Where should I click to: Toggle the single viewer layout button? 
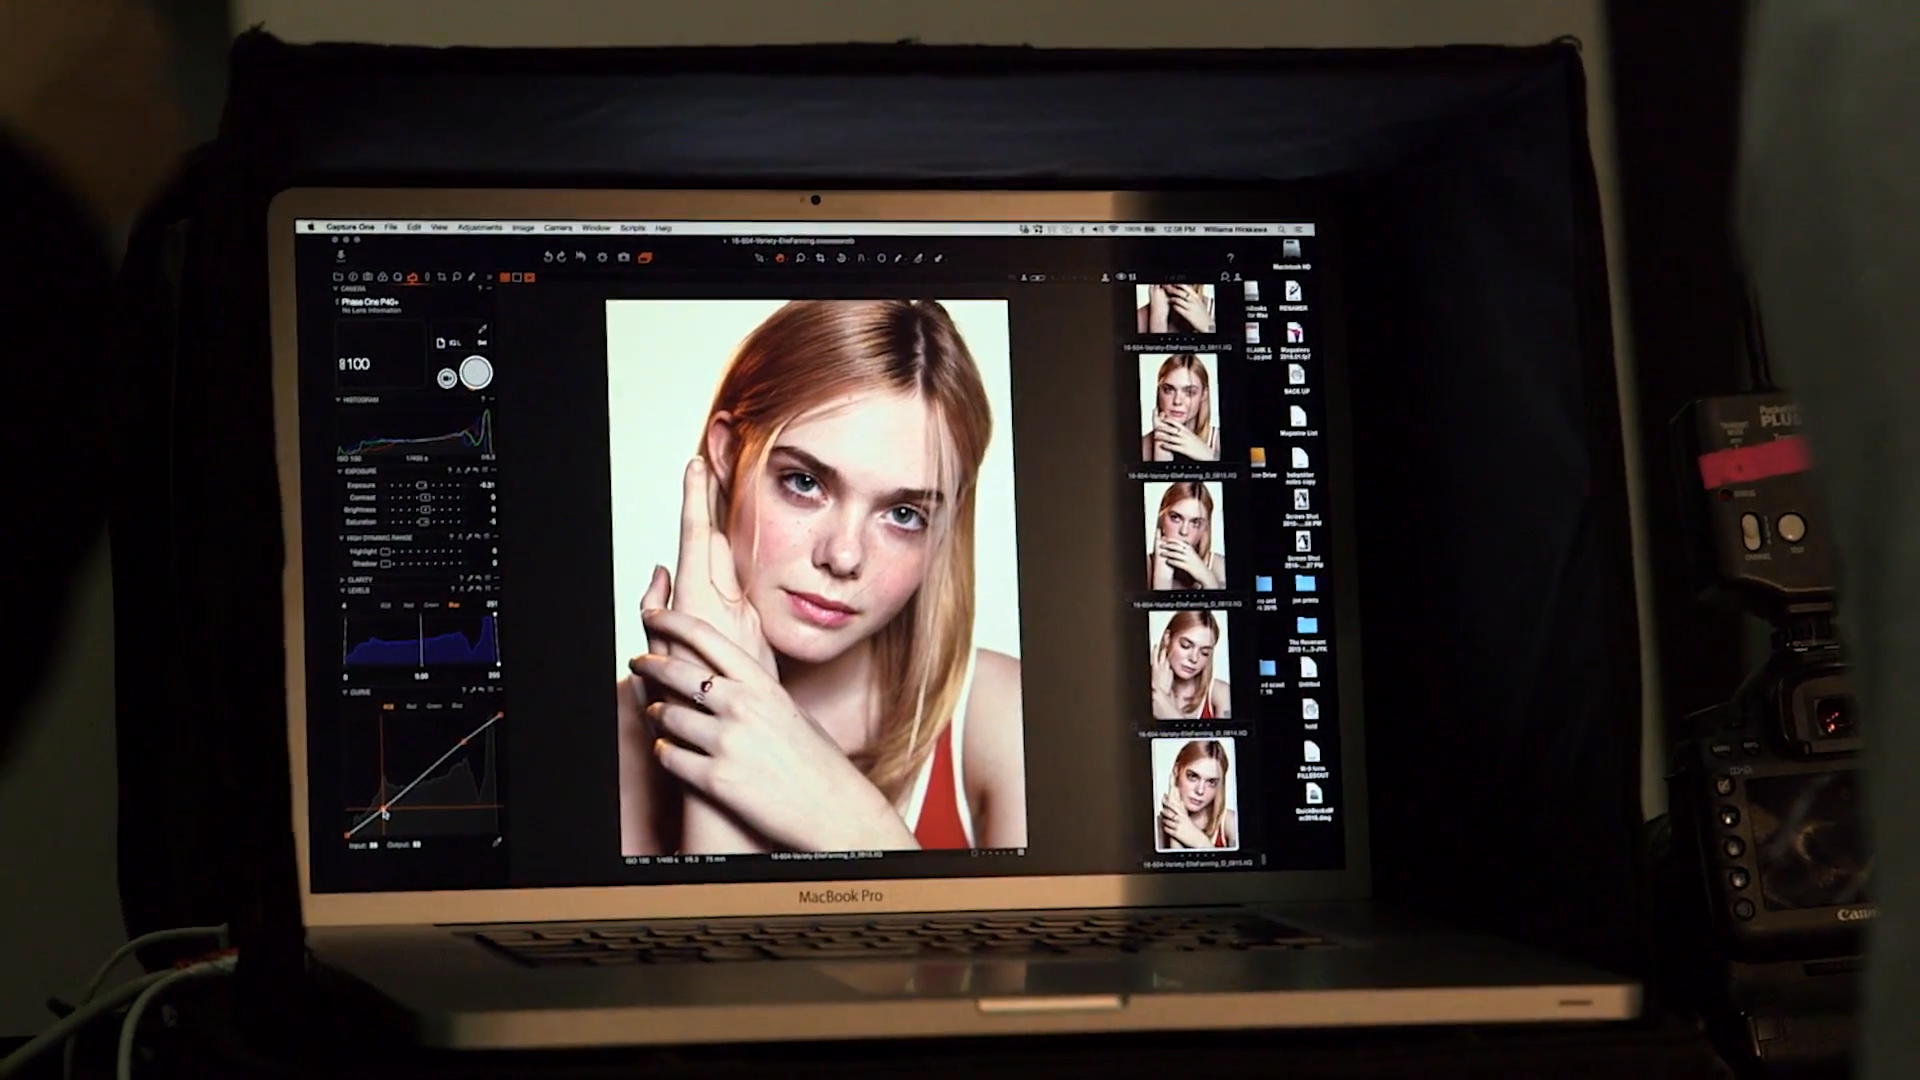pyautogui.click(x=517, y=277)
